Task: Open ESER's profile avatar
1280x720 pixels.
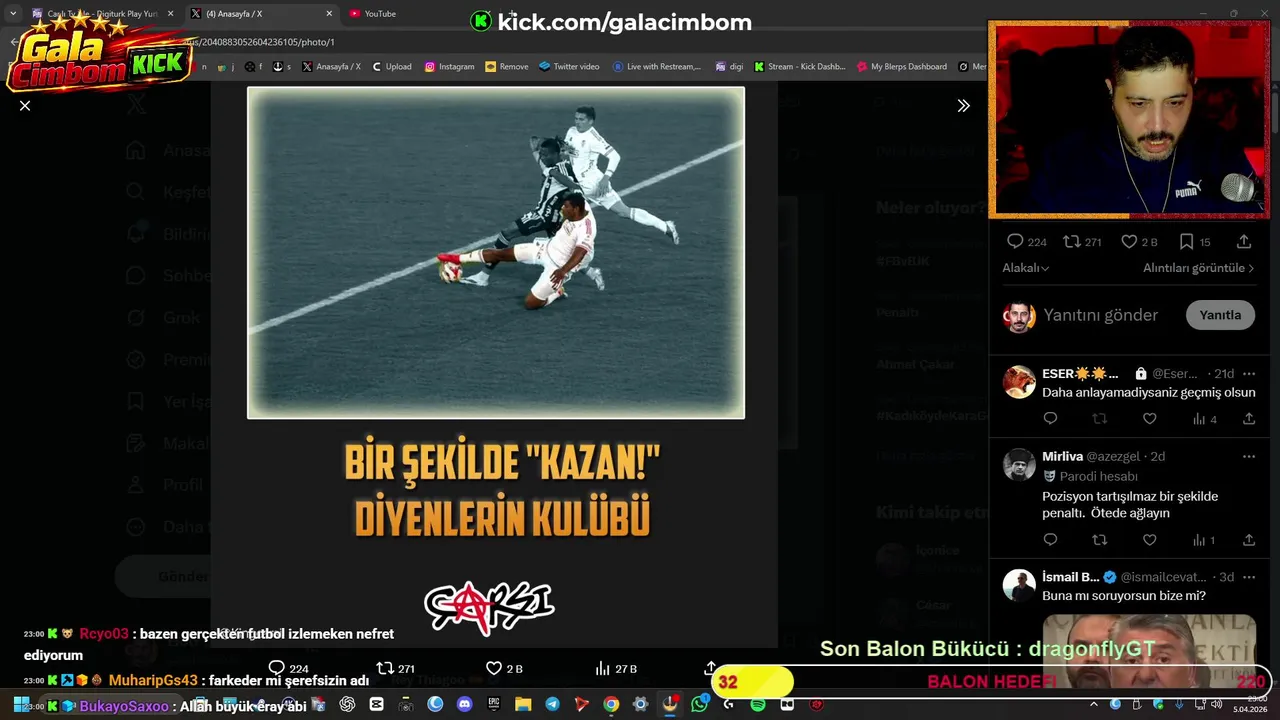Action: click(1019, 382)
